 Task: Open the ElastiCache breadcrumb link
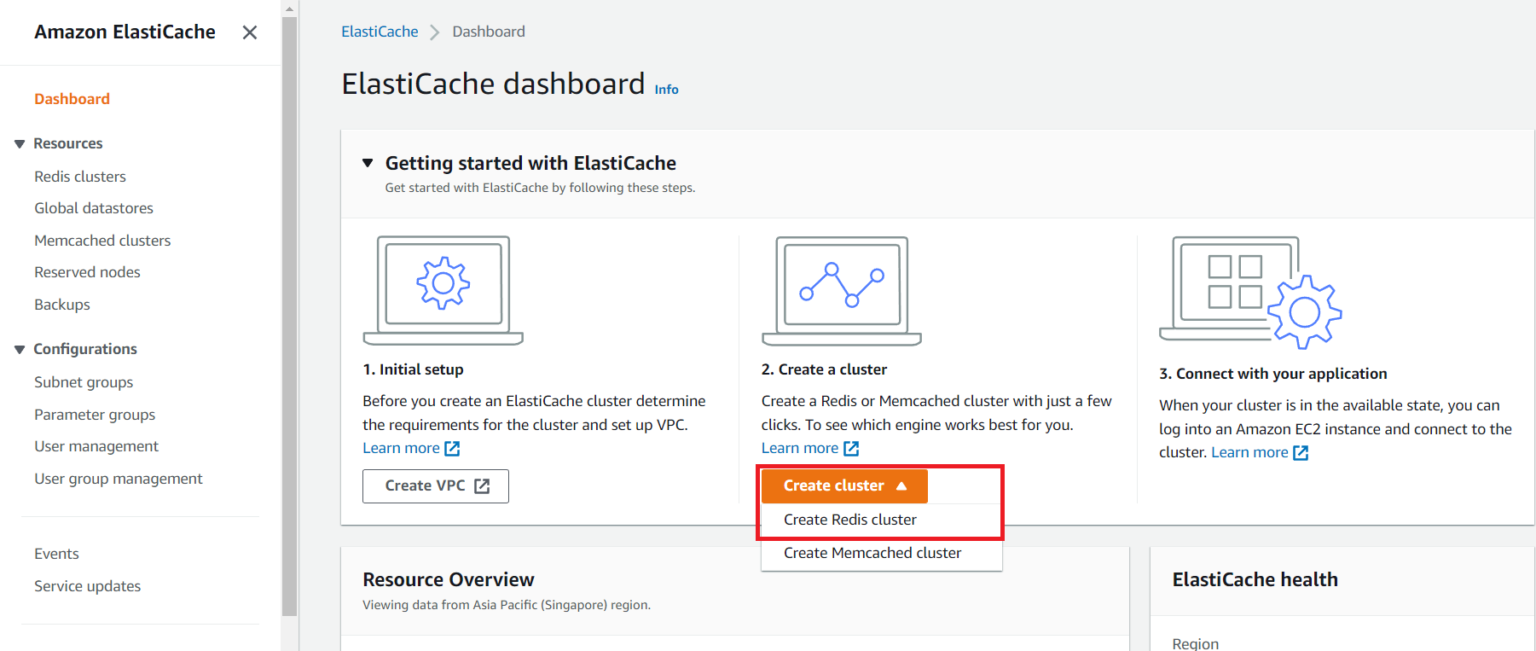pyautogui.click(x=379, y=31)
